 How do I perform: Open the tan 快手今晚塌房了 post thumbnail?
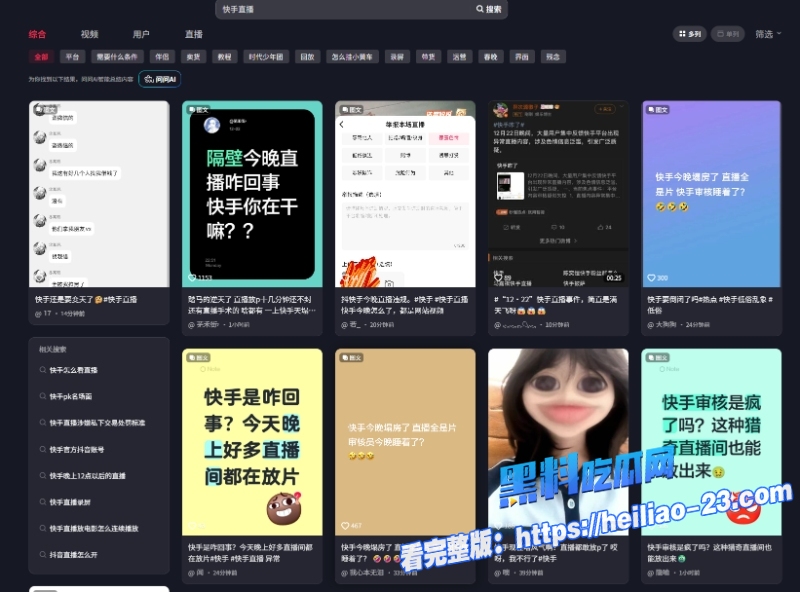(405, 442)
